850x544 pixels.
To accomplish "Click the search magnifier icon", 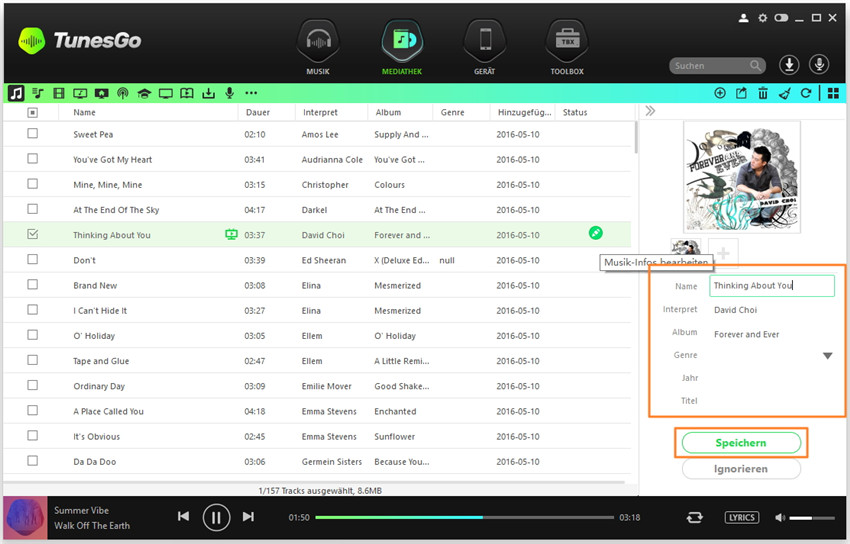I will (x=755, y=66).
